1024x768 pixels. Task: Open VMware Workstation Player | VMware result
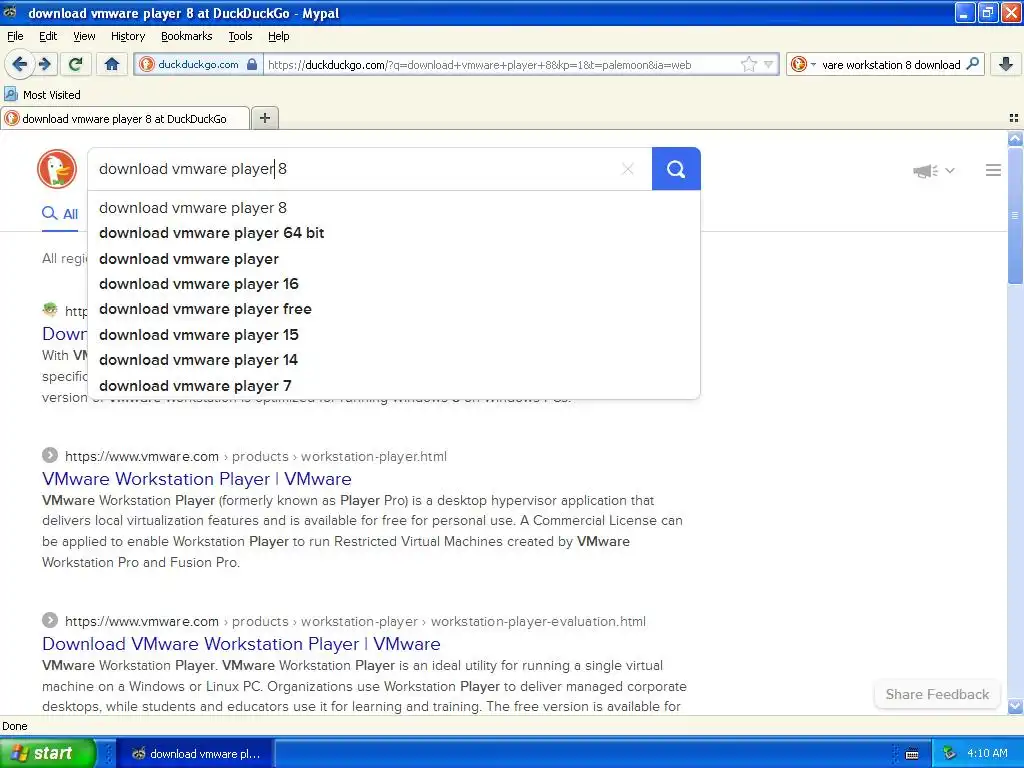(x=197, y=479)
